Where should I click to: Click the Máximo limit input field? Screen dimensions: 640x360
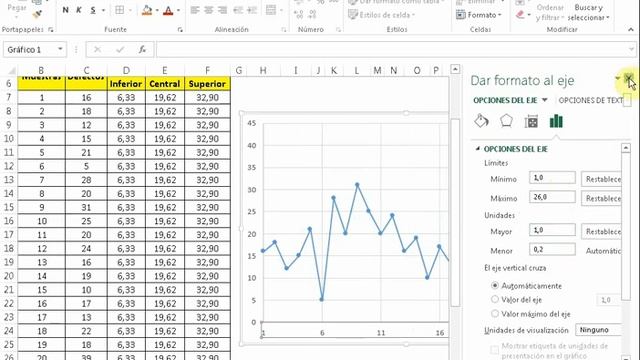(x=552, y=197)
